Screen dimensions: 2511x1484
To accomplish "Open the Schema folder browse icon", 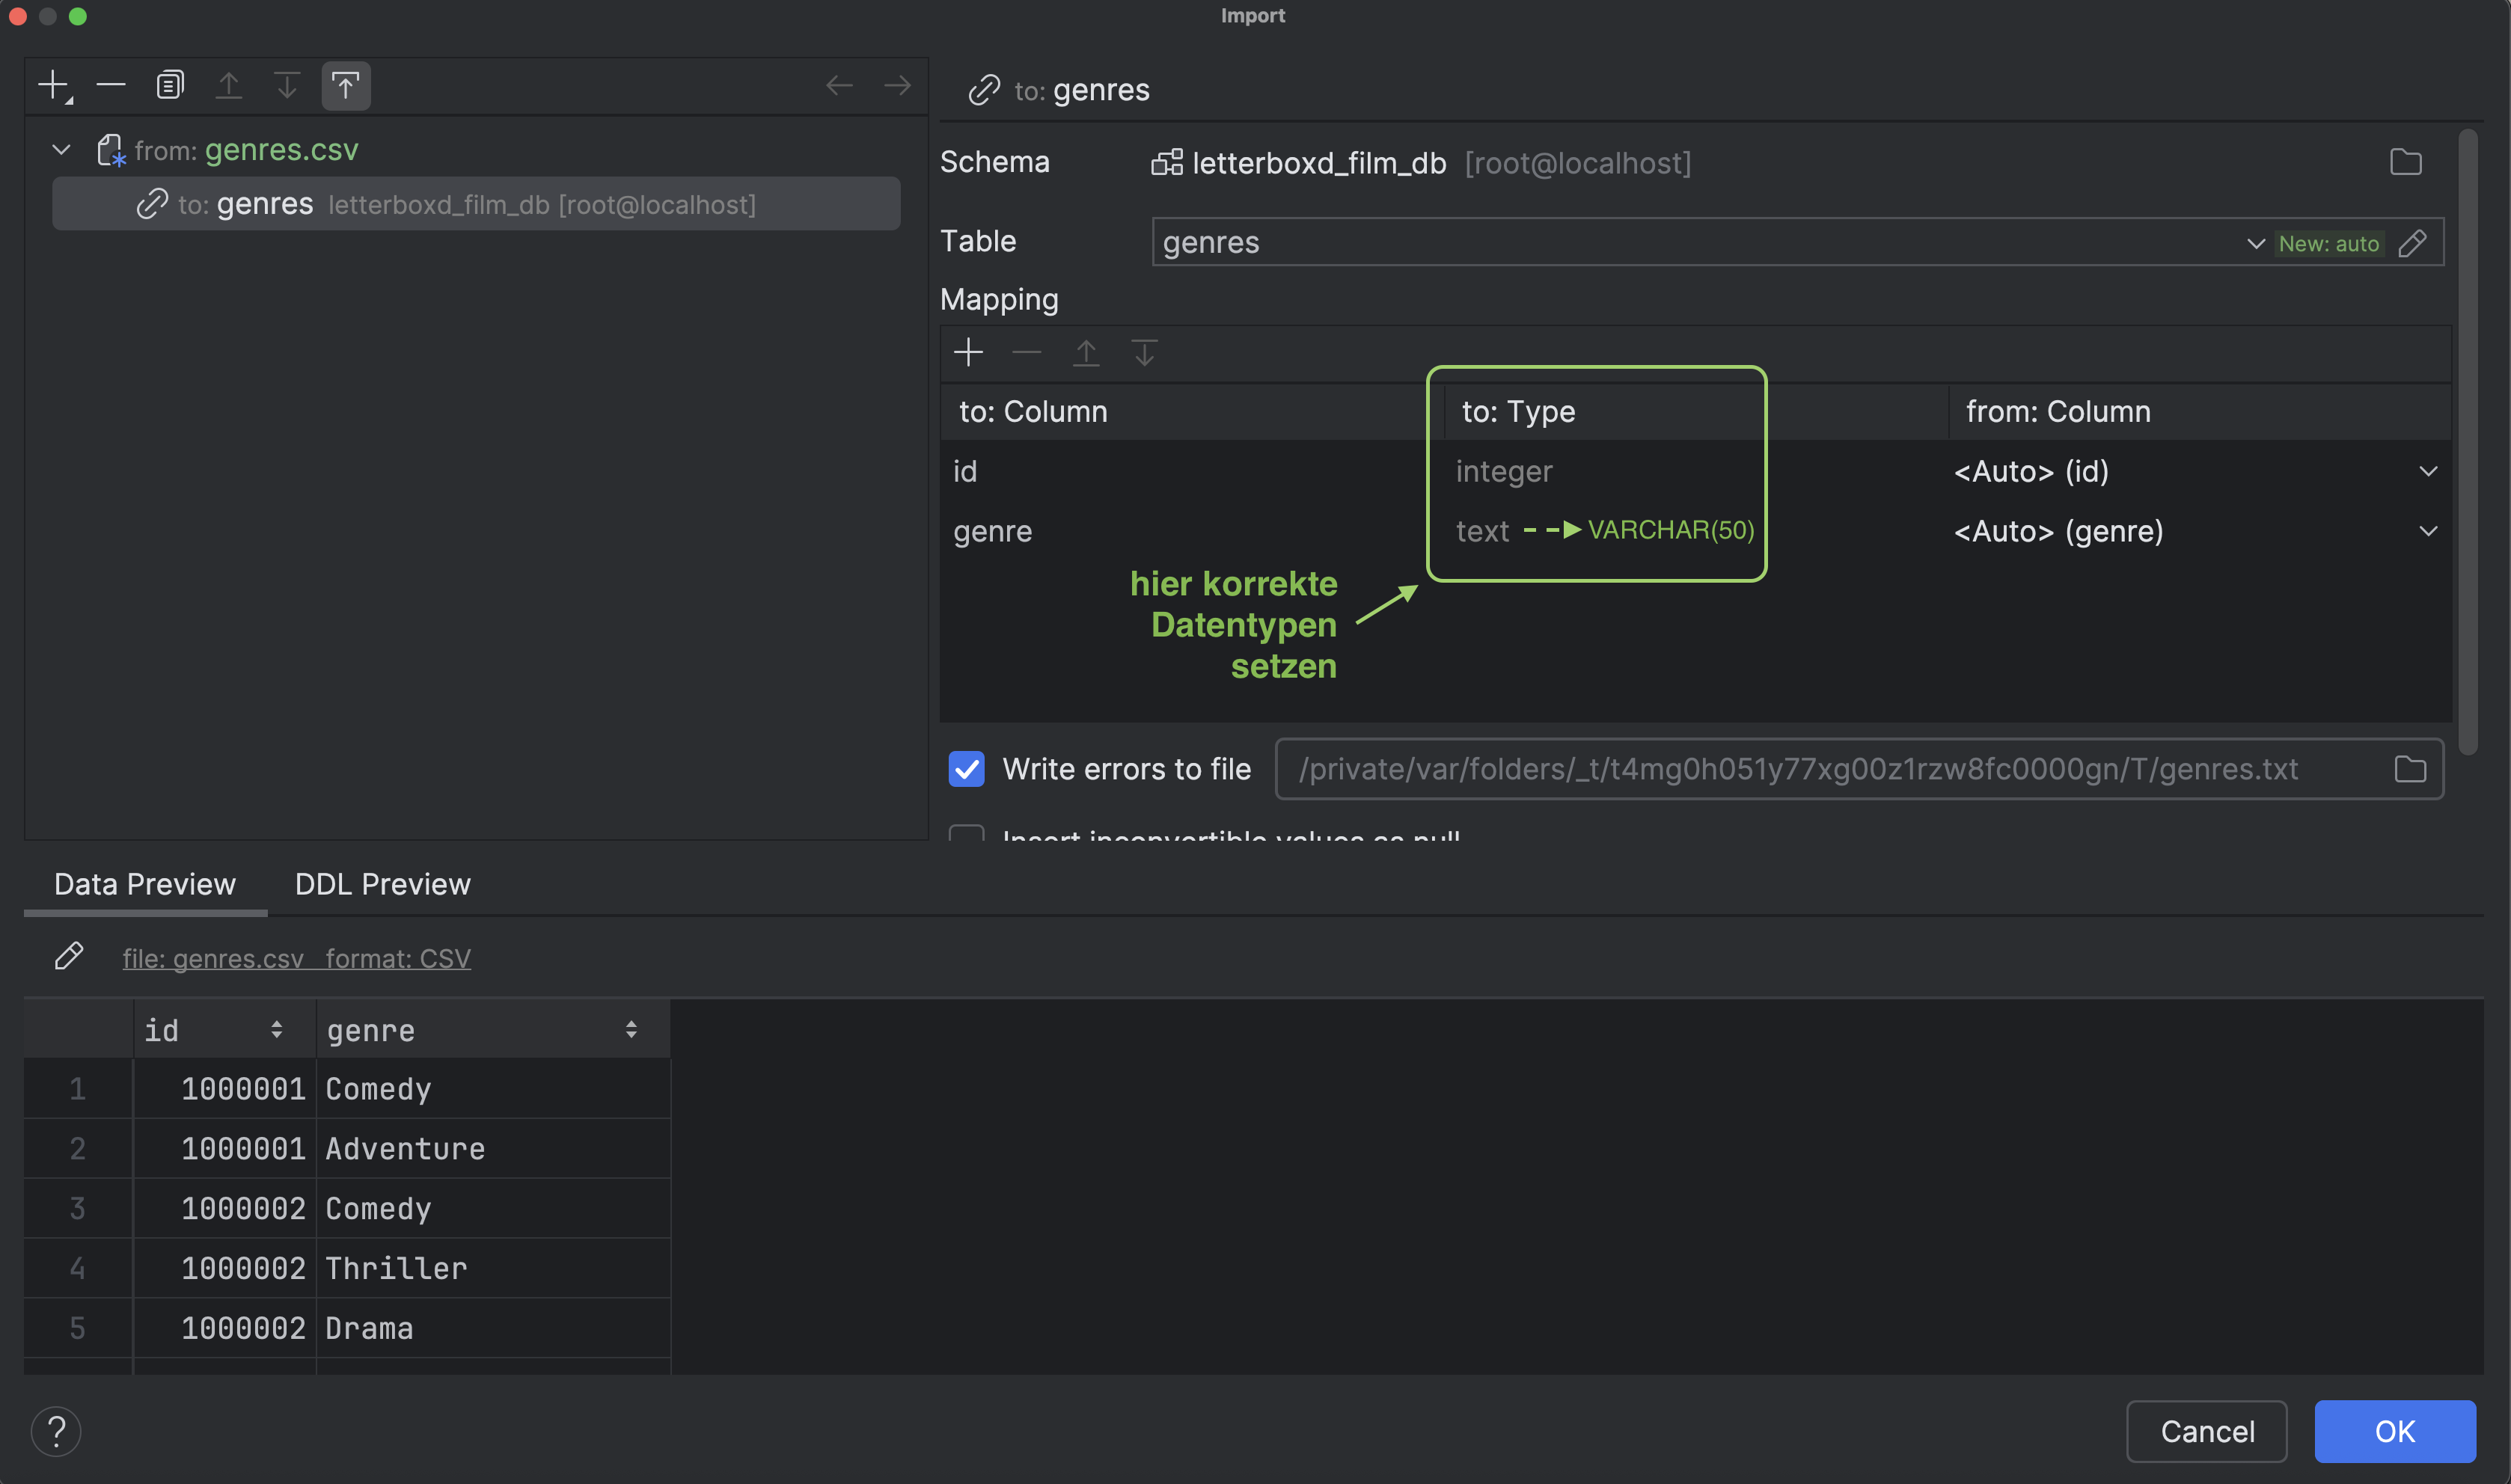I will click(2405, 163).
